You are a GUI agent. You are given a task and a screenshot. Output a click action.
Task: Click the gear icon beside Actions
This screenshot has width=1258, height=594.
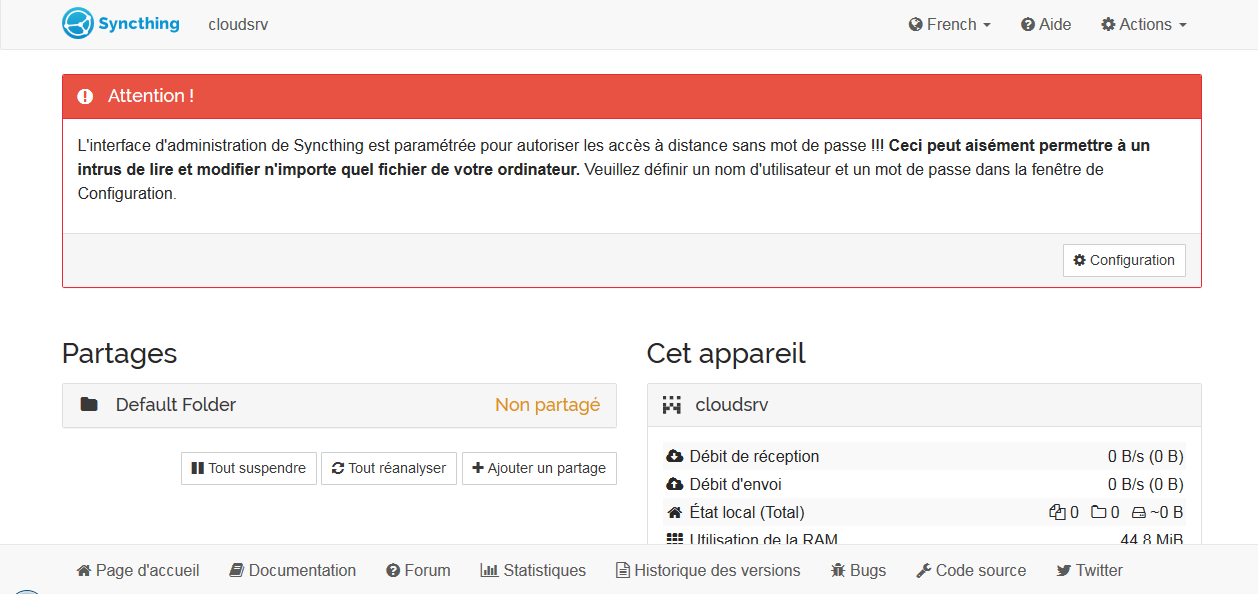1108,25
